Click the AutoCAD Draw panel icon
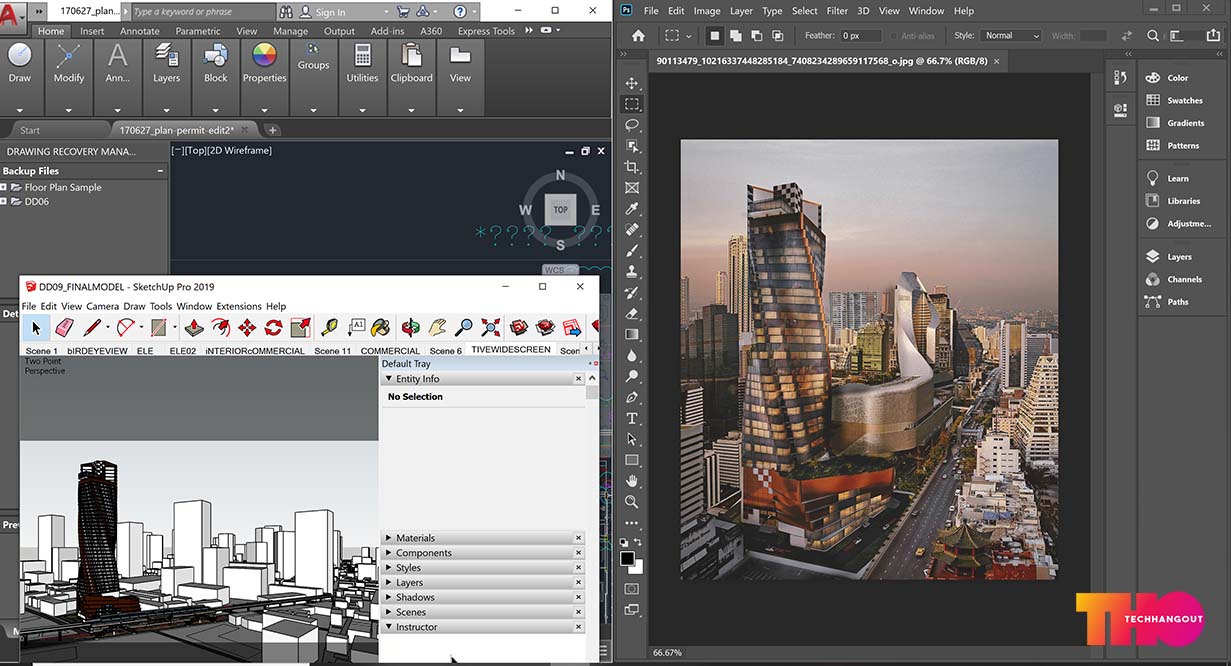Image resolution: width=1231 pixels, height=666 pixels. point(20,56)
